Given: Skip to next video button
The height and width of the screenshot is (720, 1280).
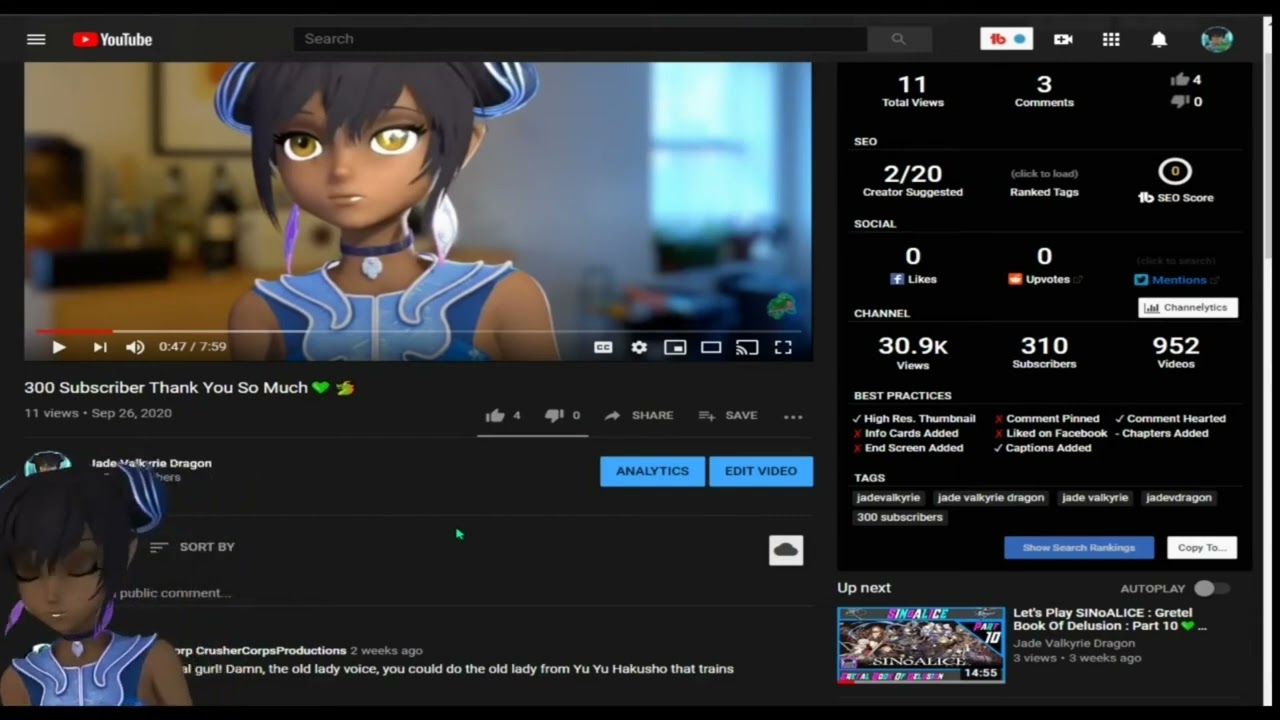Looking at the screenshot, I should click(100, 347).
